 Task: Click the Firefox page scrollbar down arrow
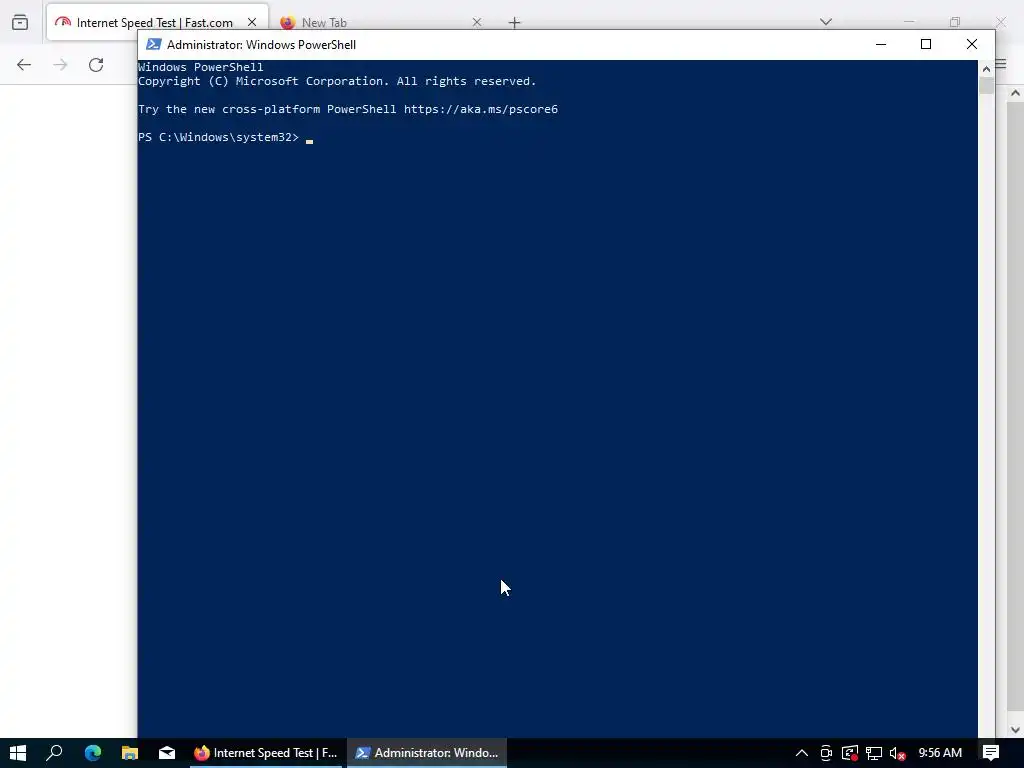point(1015,729)
